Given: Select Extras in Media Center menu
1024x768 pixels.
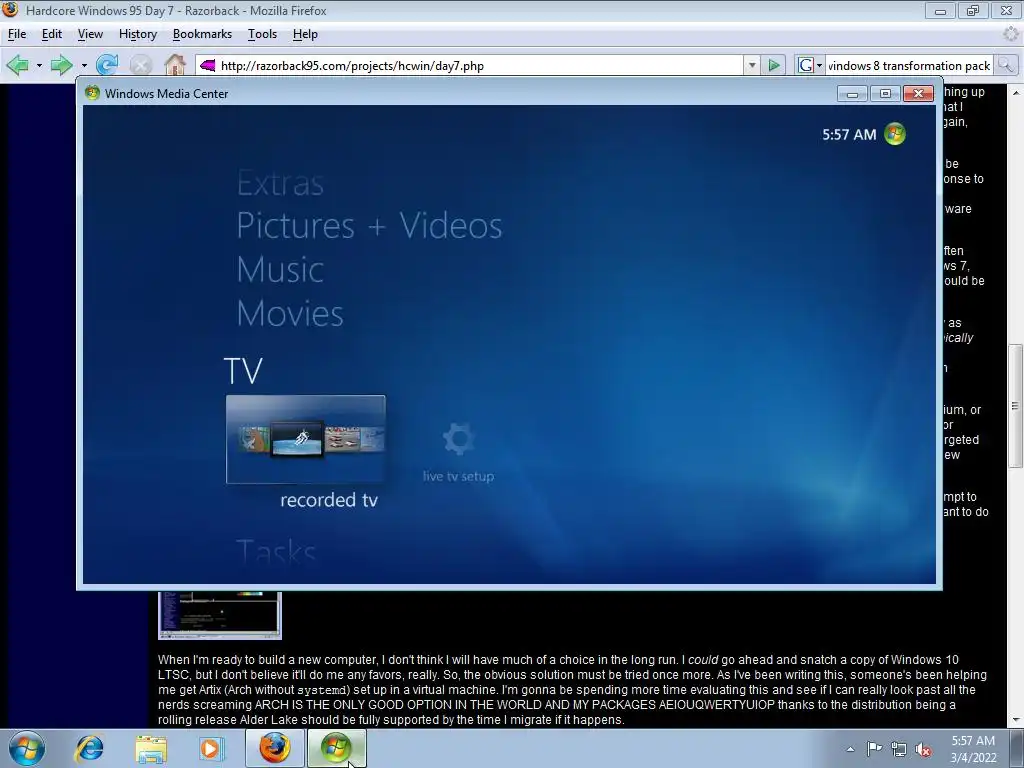Looking at the screenshot, I should (280, 184).
